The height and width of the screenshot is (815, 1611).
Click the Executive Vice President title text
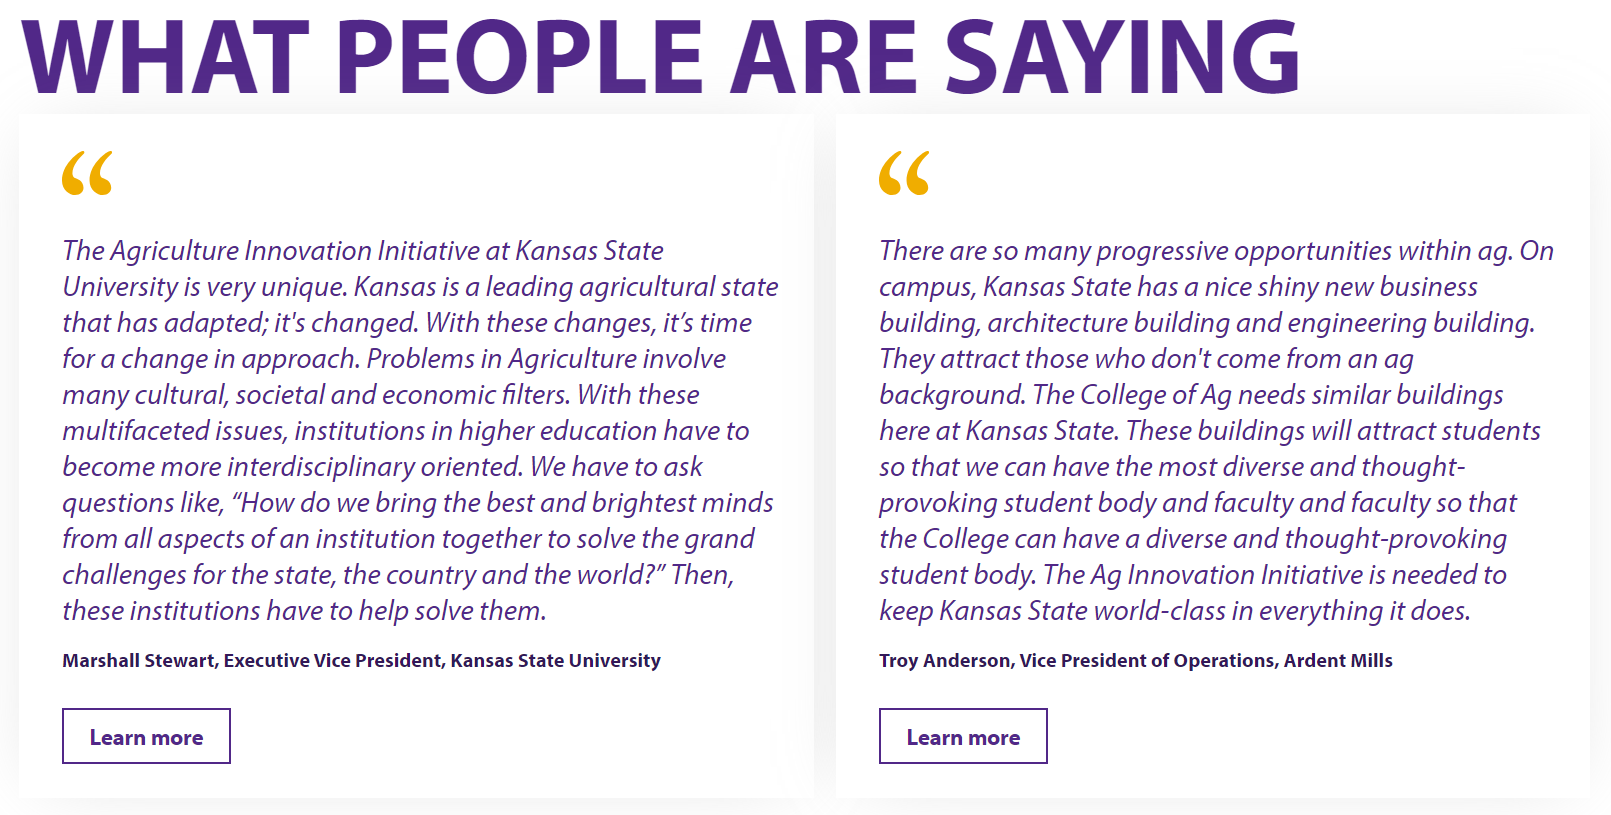[333, 661]
